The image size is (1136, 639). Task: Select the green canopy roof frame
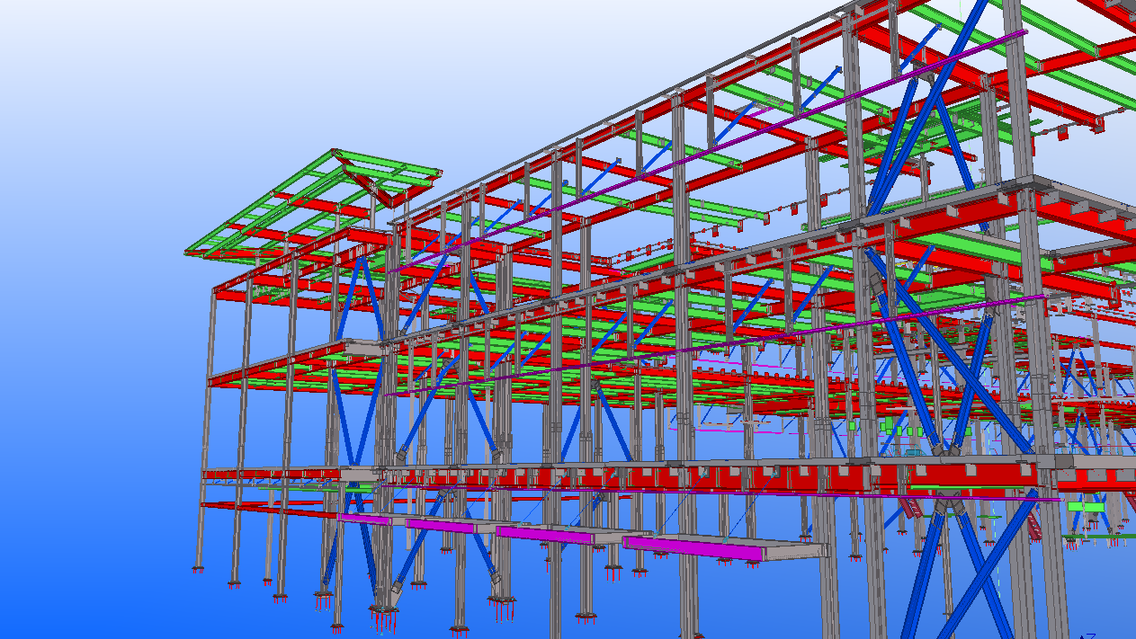(312, 203)
